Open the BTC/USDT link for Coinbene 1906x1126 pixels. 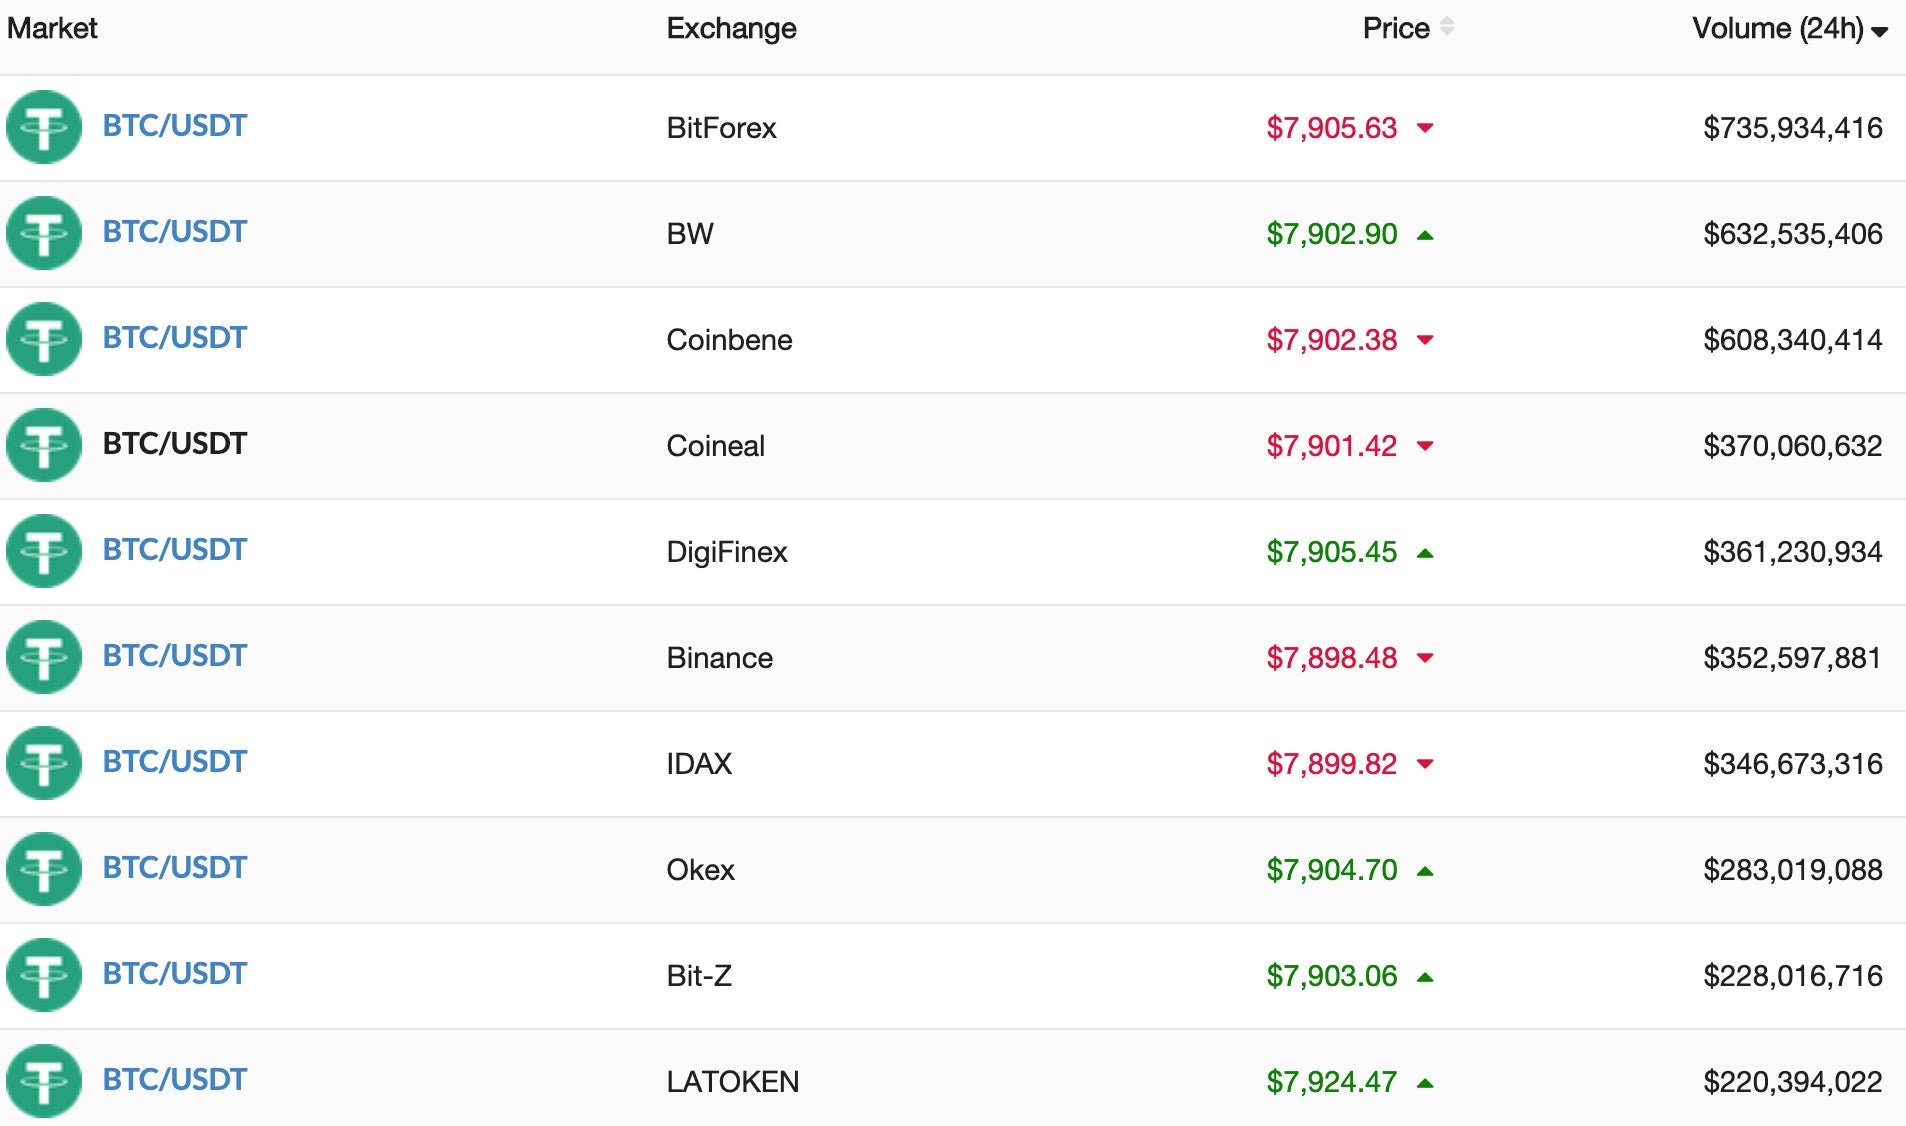[174, 338]
